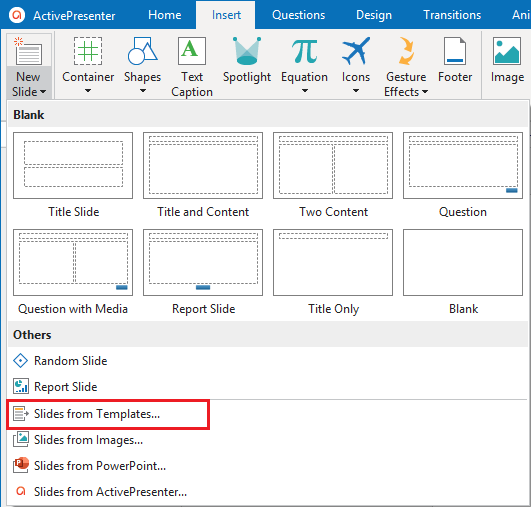The height and width of the screenshot is (507, 531).
Task: Select Slides from Images...
Action: click(268, 440)
